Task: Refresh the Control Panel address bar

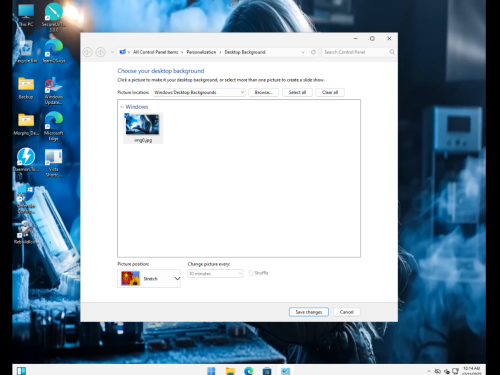Action: pos(313,52)
